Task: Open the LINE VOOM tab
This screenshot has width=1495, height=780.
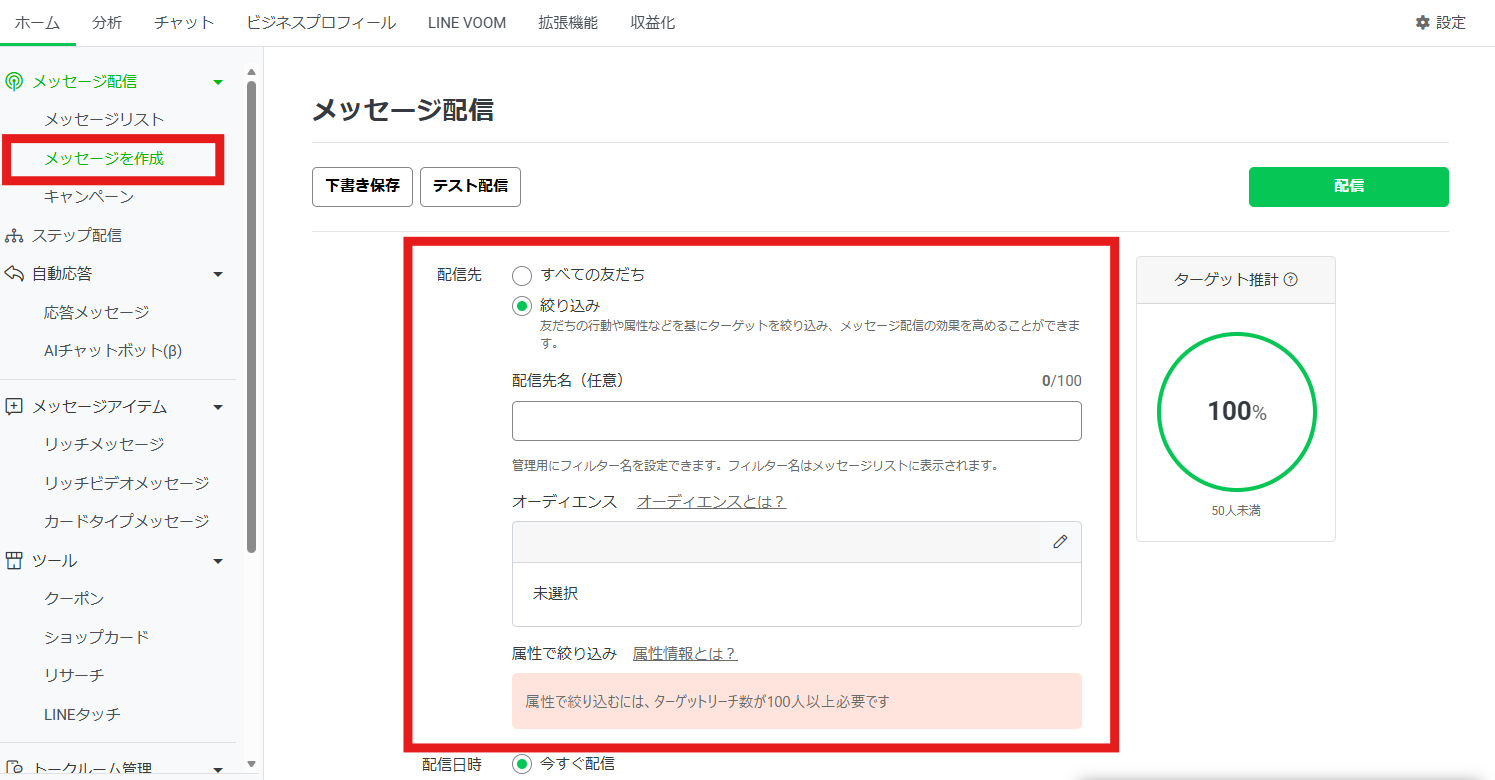Action: coord(466,23)
